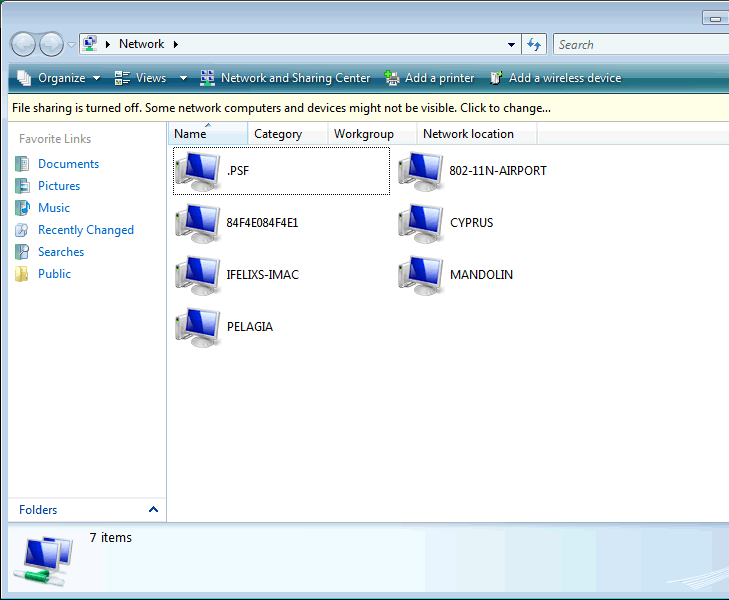Screen dimensions: 729x600
Task: Open the .PSF network computer icon
Action: click(x=198, y=171)
